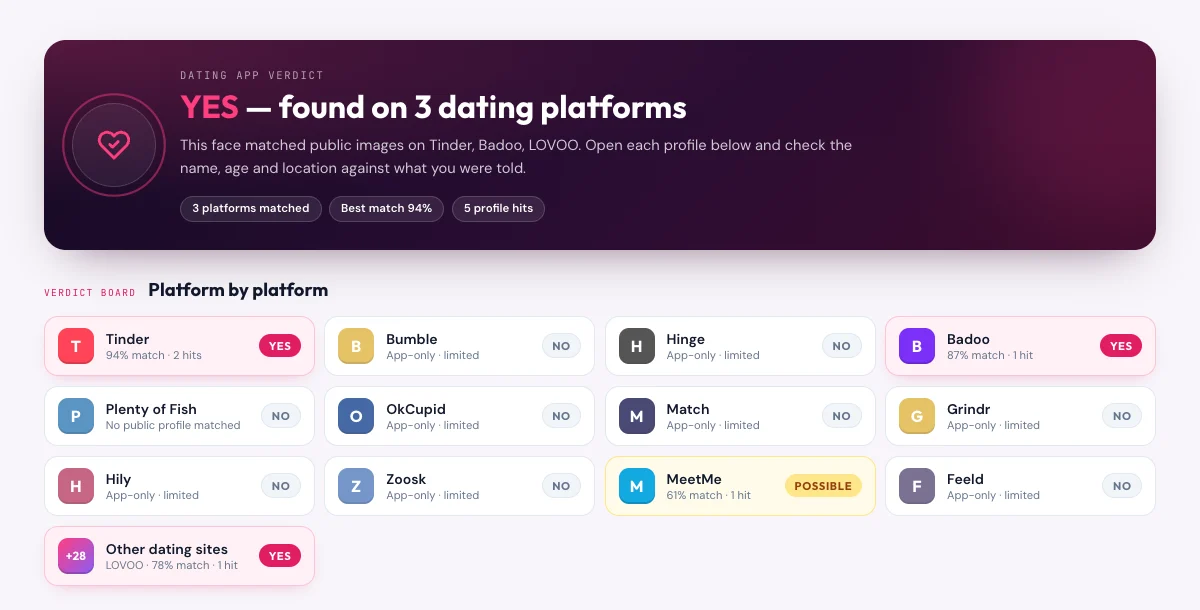The height and width of the screenshot is (610, 1200).
Task: Click the 'Best match 94%' chip
Action: (x=386, y=208)
